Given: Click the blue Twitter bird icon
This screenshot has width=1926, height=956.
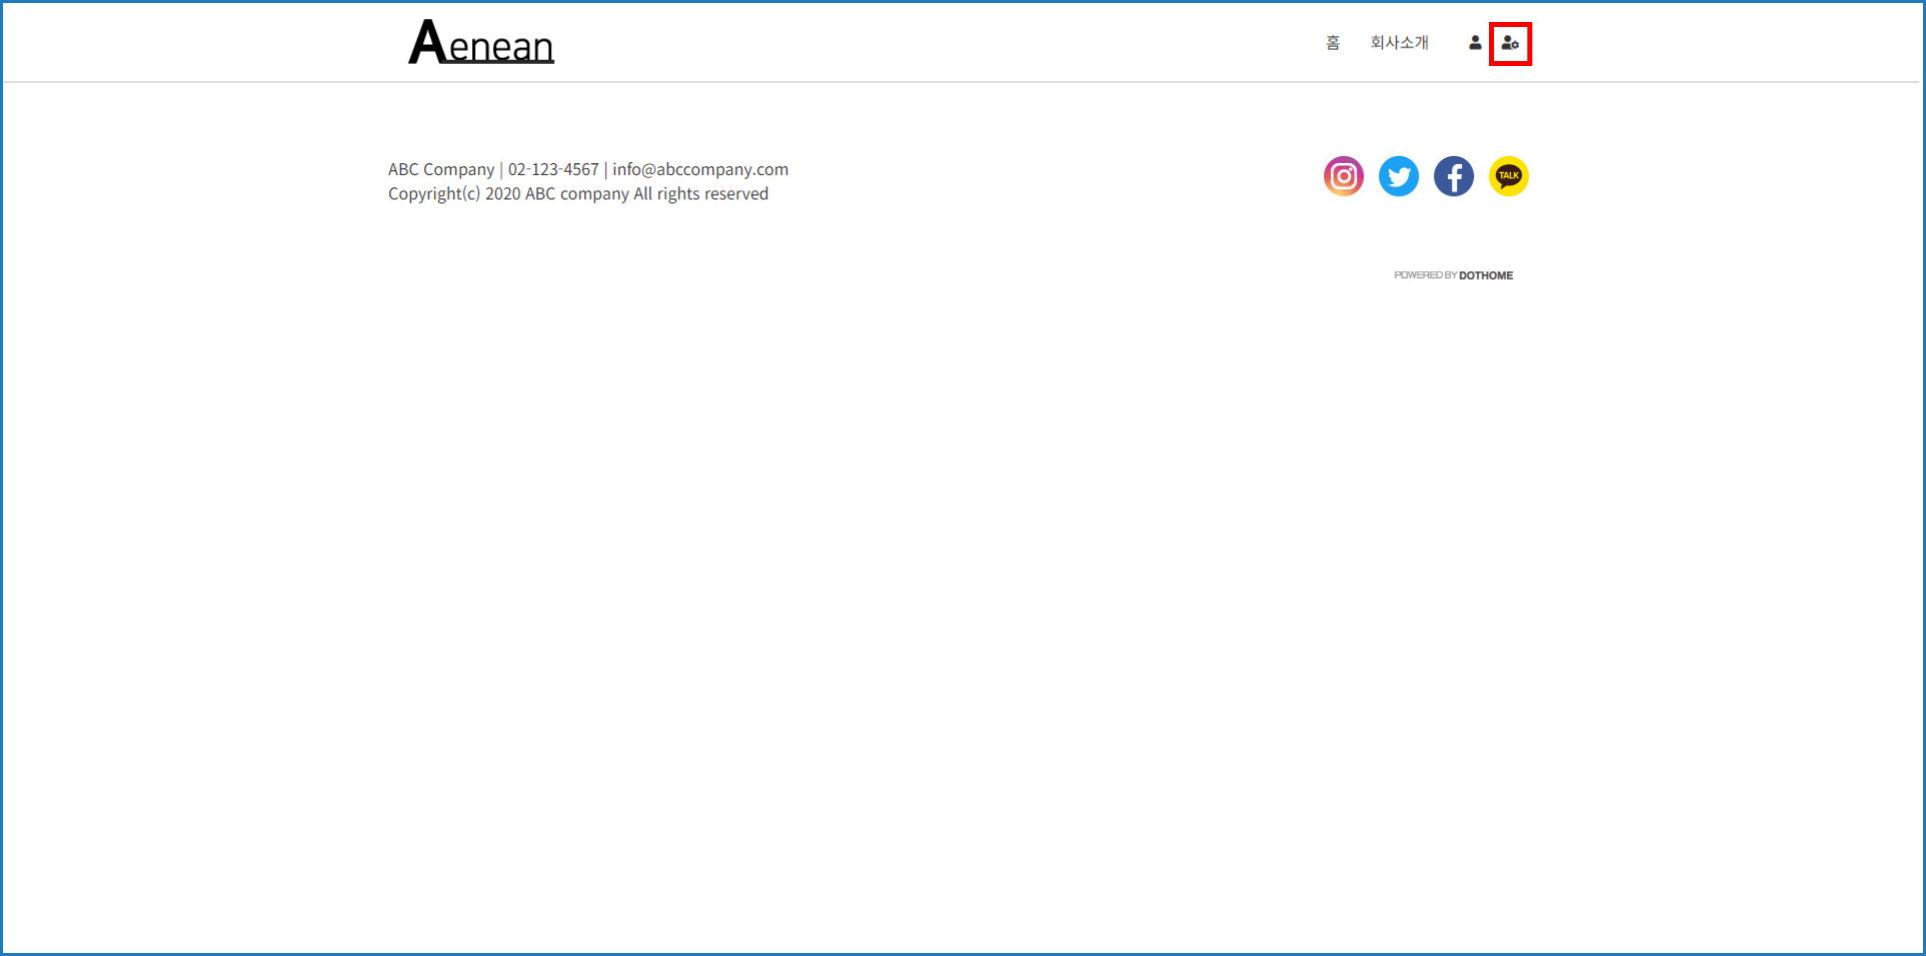Looking at the screenshot, I should pyautogui.click(x=1398, y=177).
